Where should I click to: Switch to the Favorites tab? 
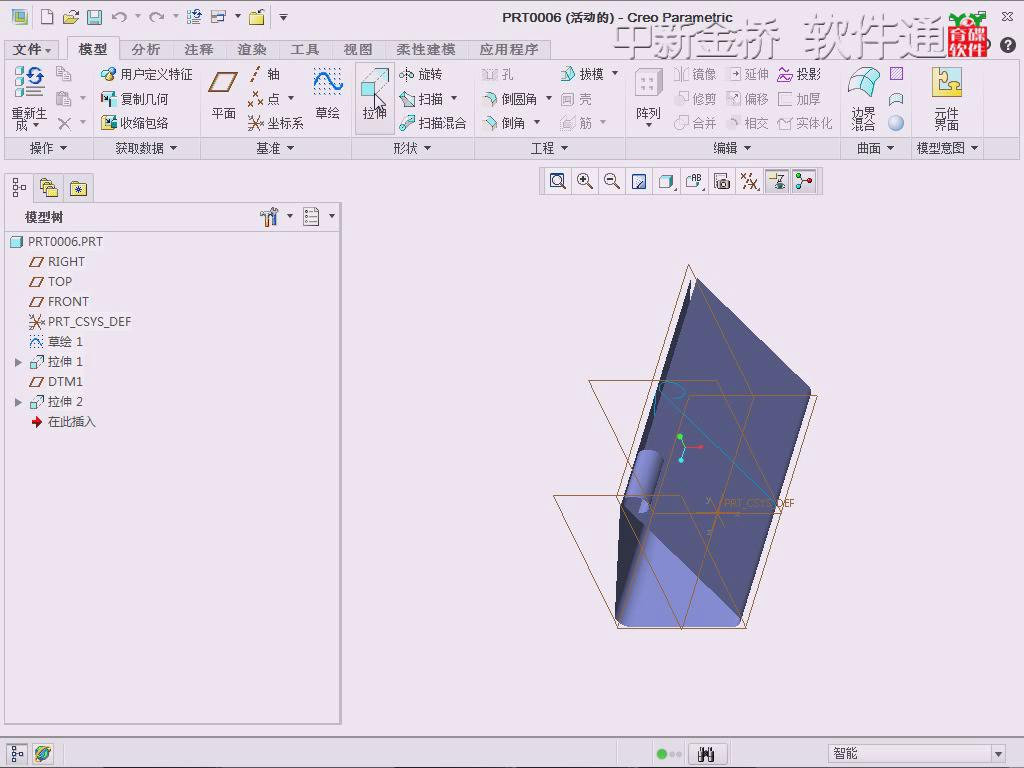tap(78, 189)
